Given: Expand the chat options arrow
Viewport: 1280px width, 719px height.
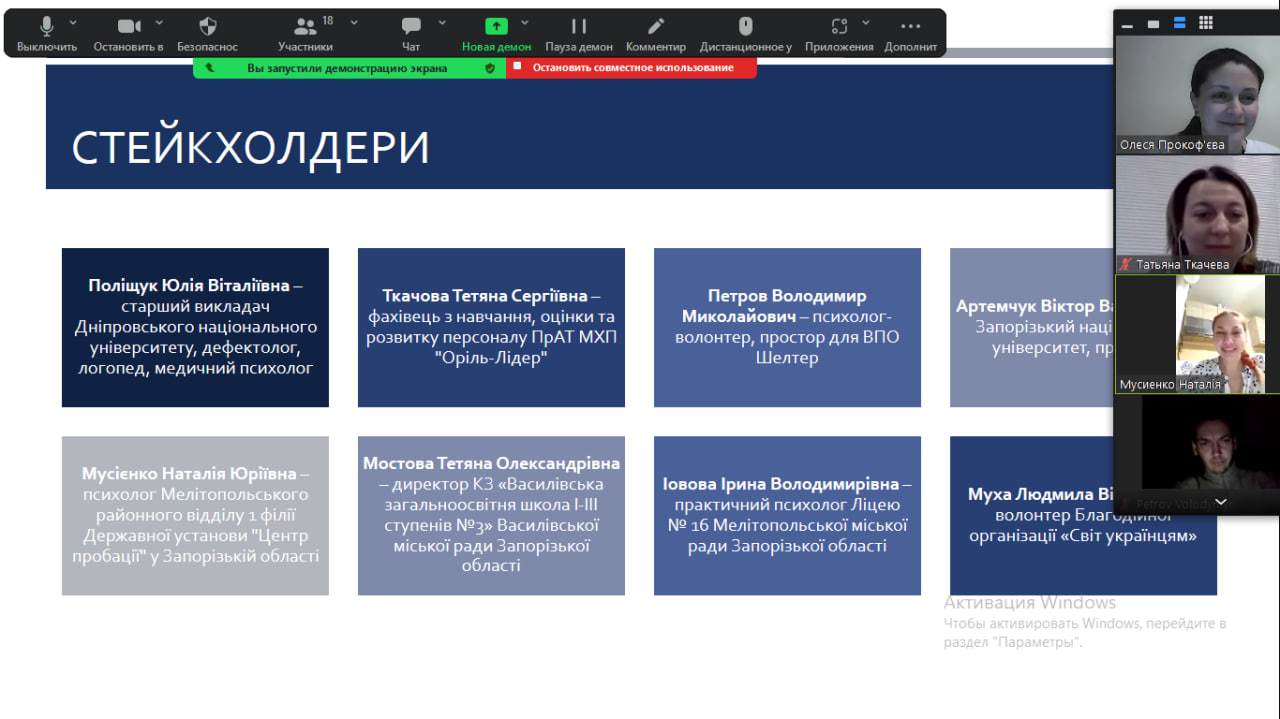Looking at the screenshot, I should [x=442, y=22].
